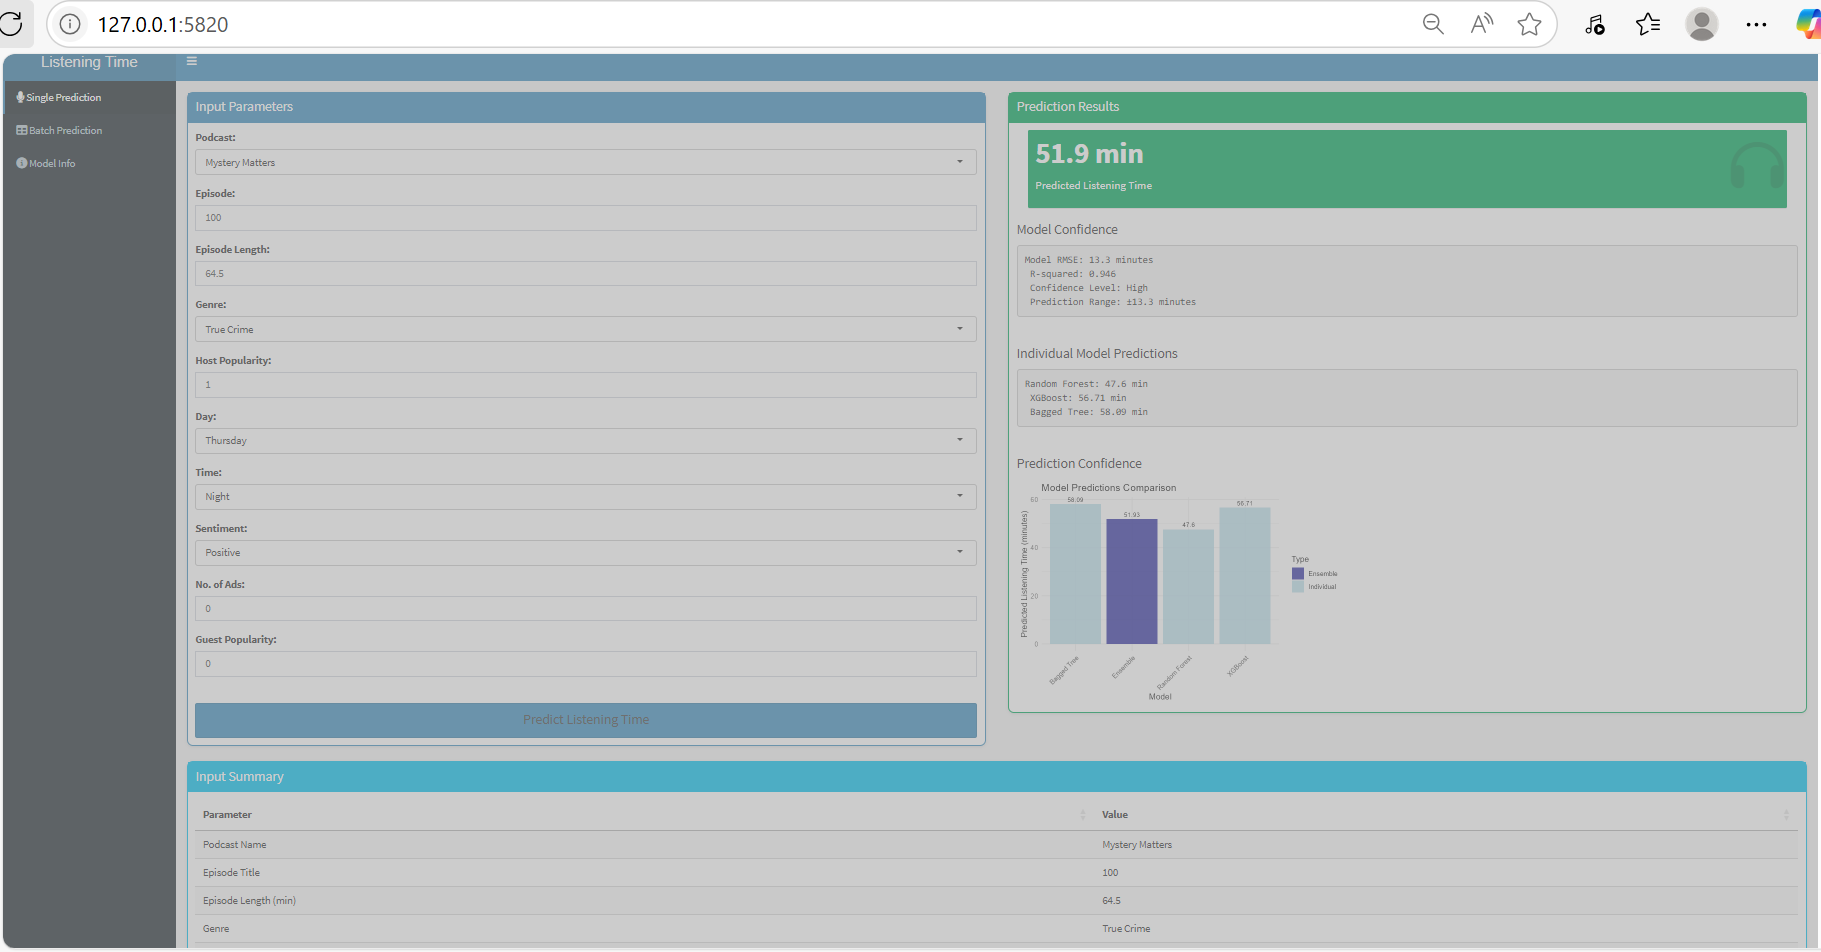Click the True Crime value in summary table
This screenshot has width=1821, height=952.
coord(1126,929)
